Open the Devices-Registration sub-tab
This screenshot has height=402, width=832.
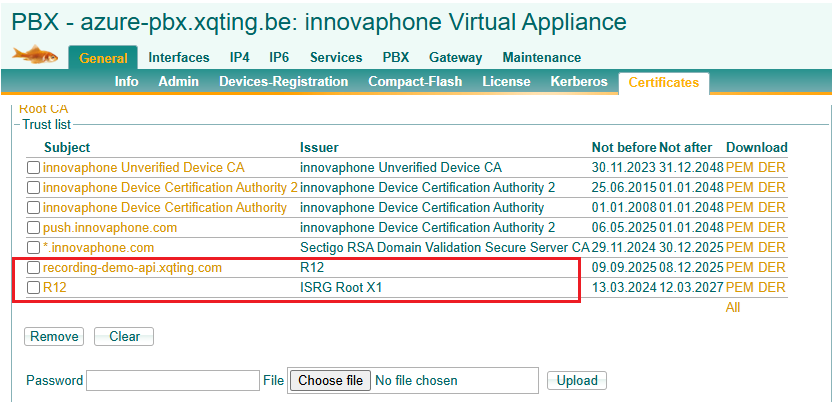click(x=283, y=82)
